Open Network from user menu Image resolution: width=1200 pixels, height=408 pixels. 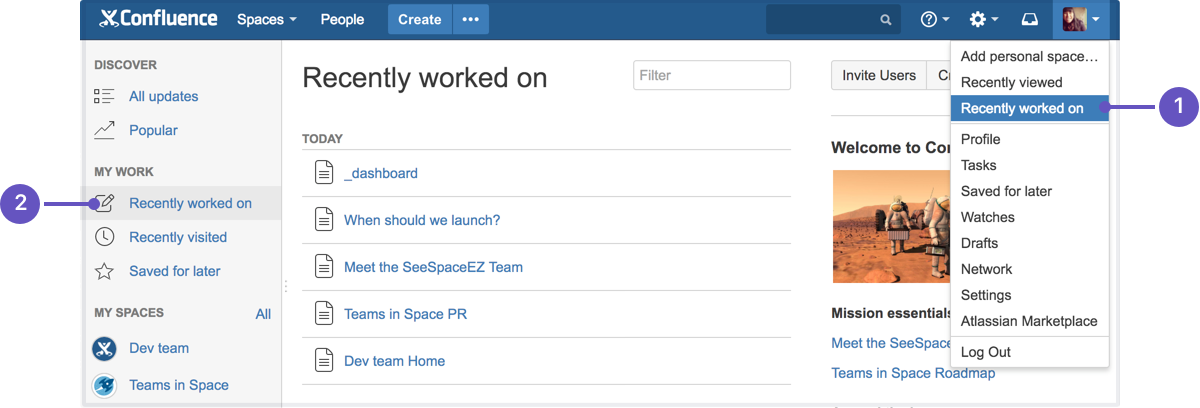tap(1029, 269)
